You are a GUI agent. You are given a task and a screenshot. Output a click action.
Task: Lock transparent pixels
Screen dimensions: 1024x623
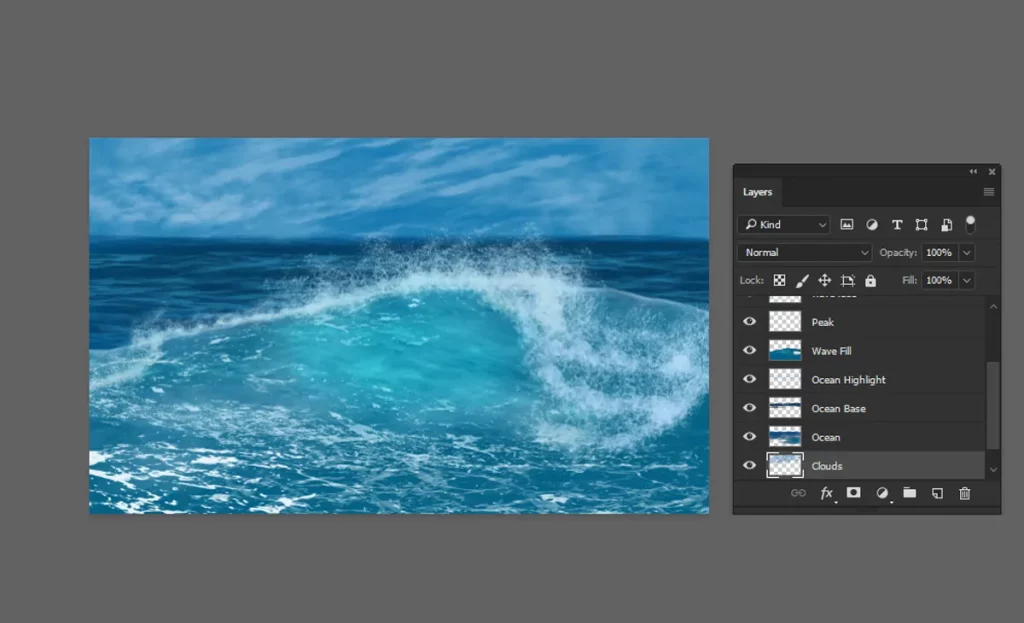coord(779,280)
